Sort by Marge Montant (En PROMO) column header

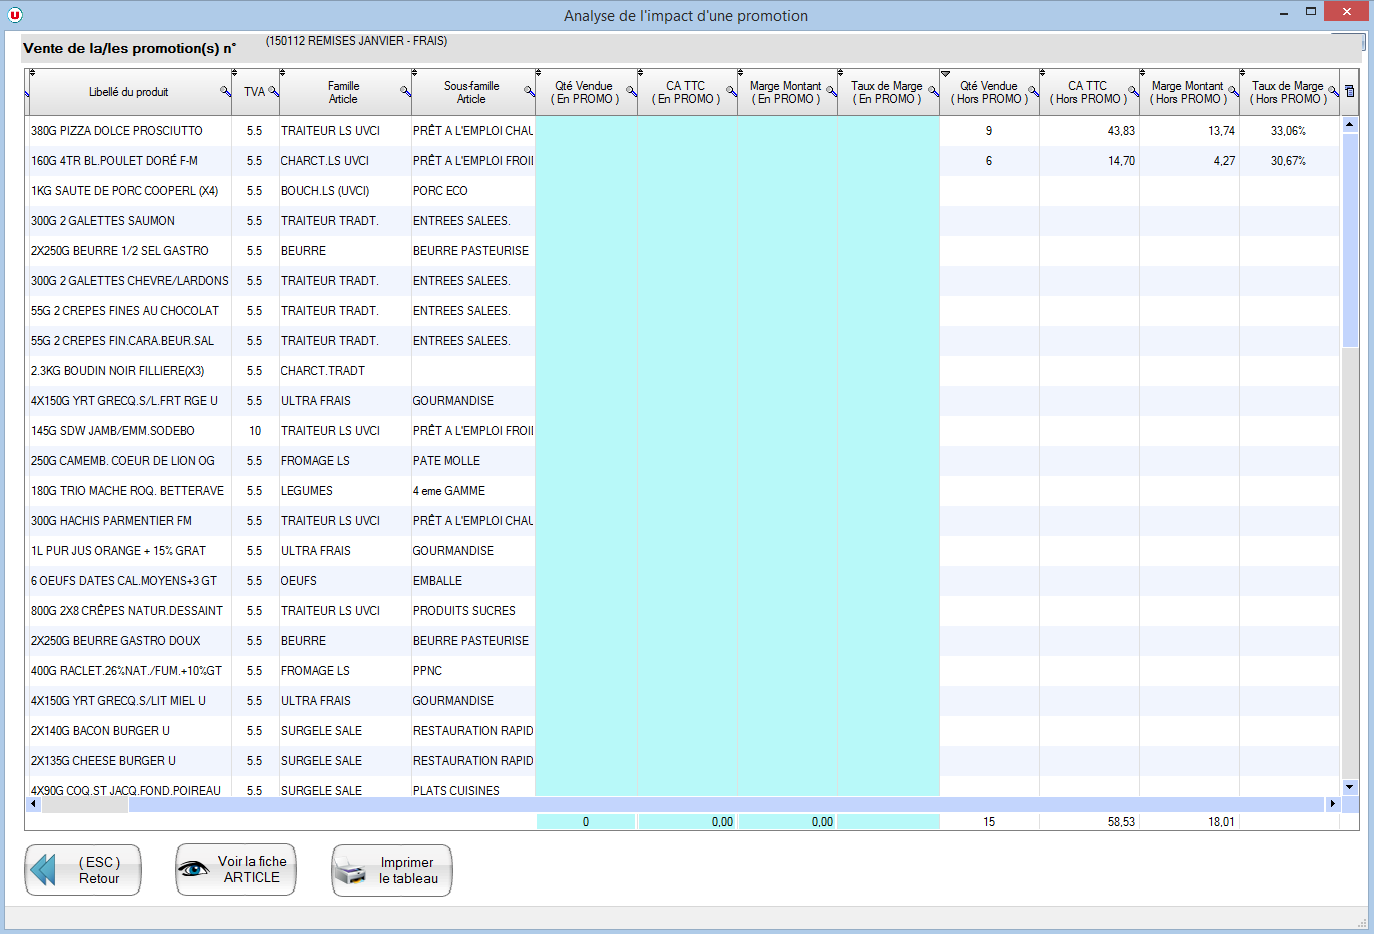tap(785, 92)
